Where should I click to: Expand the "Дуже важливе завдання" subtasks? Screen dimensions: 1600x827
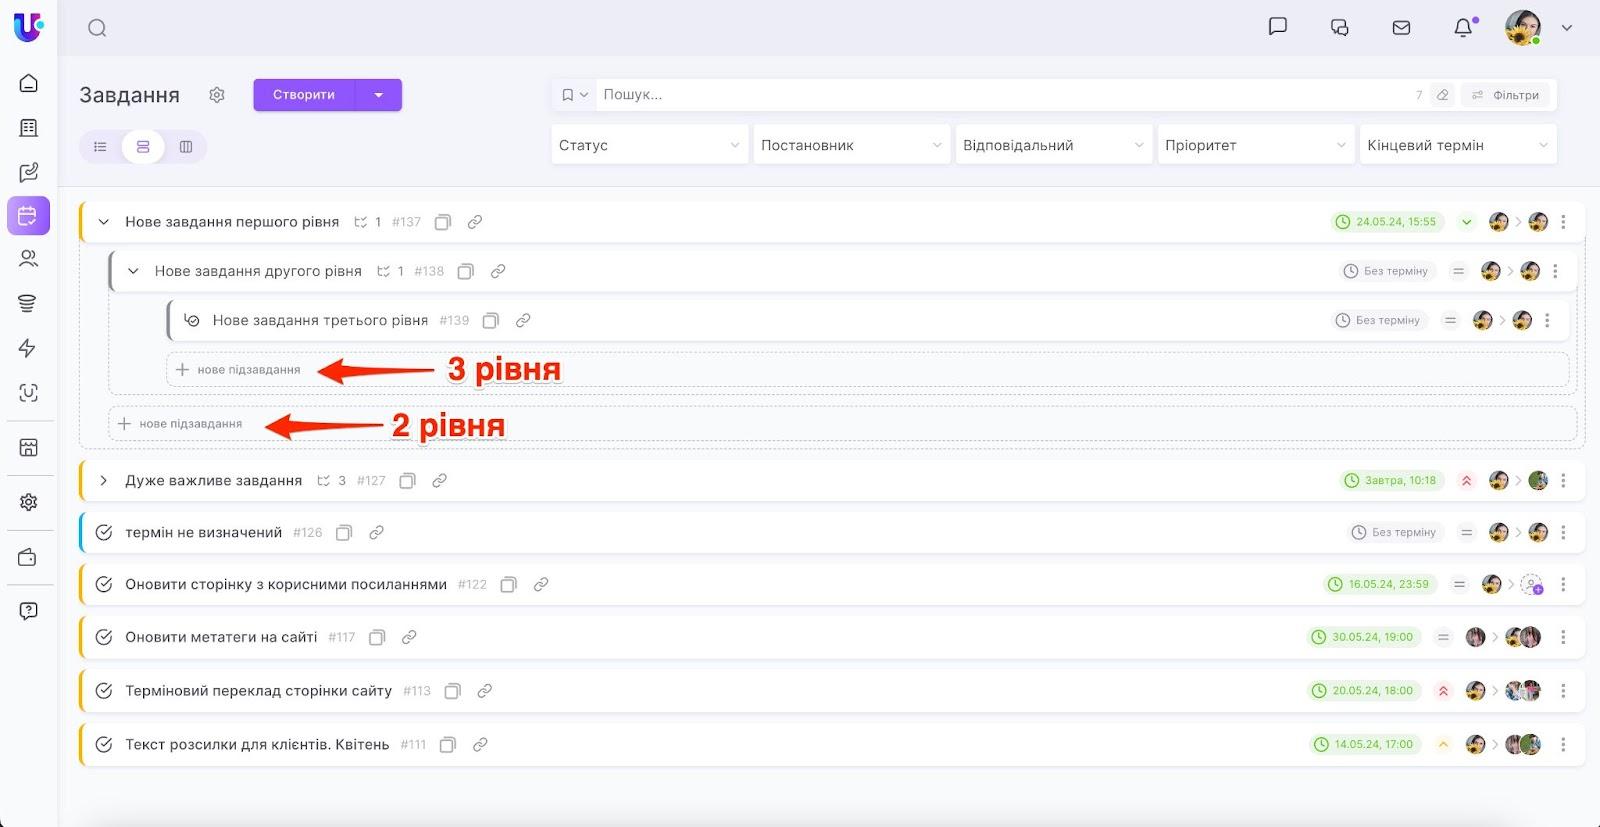[x=103, y=481]
